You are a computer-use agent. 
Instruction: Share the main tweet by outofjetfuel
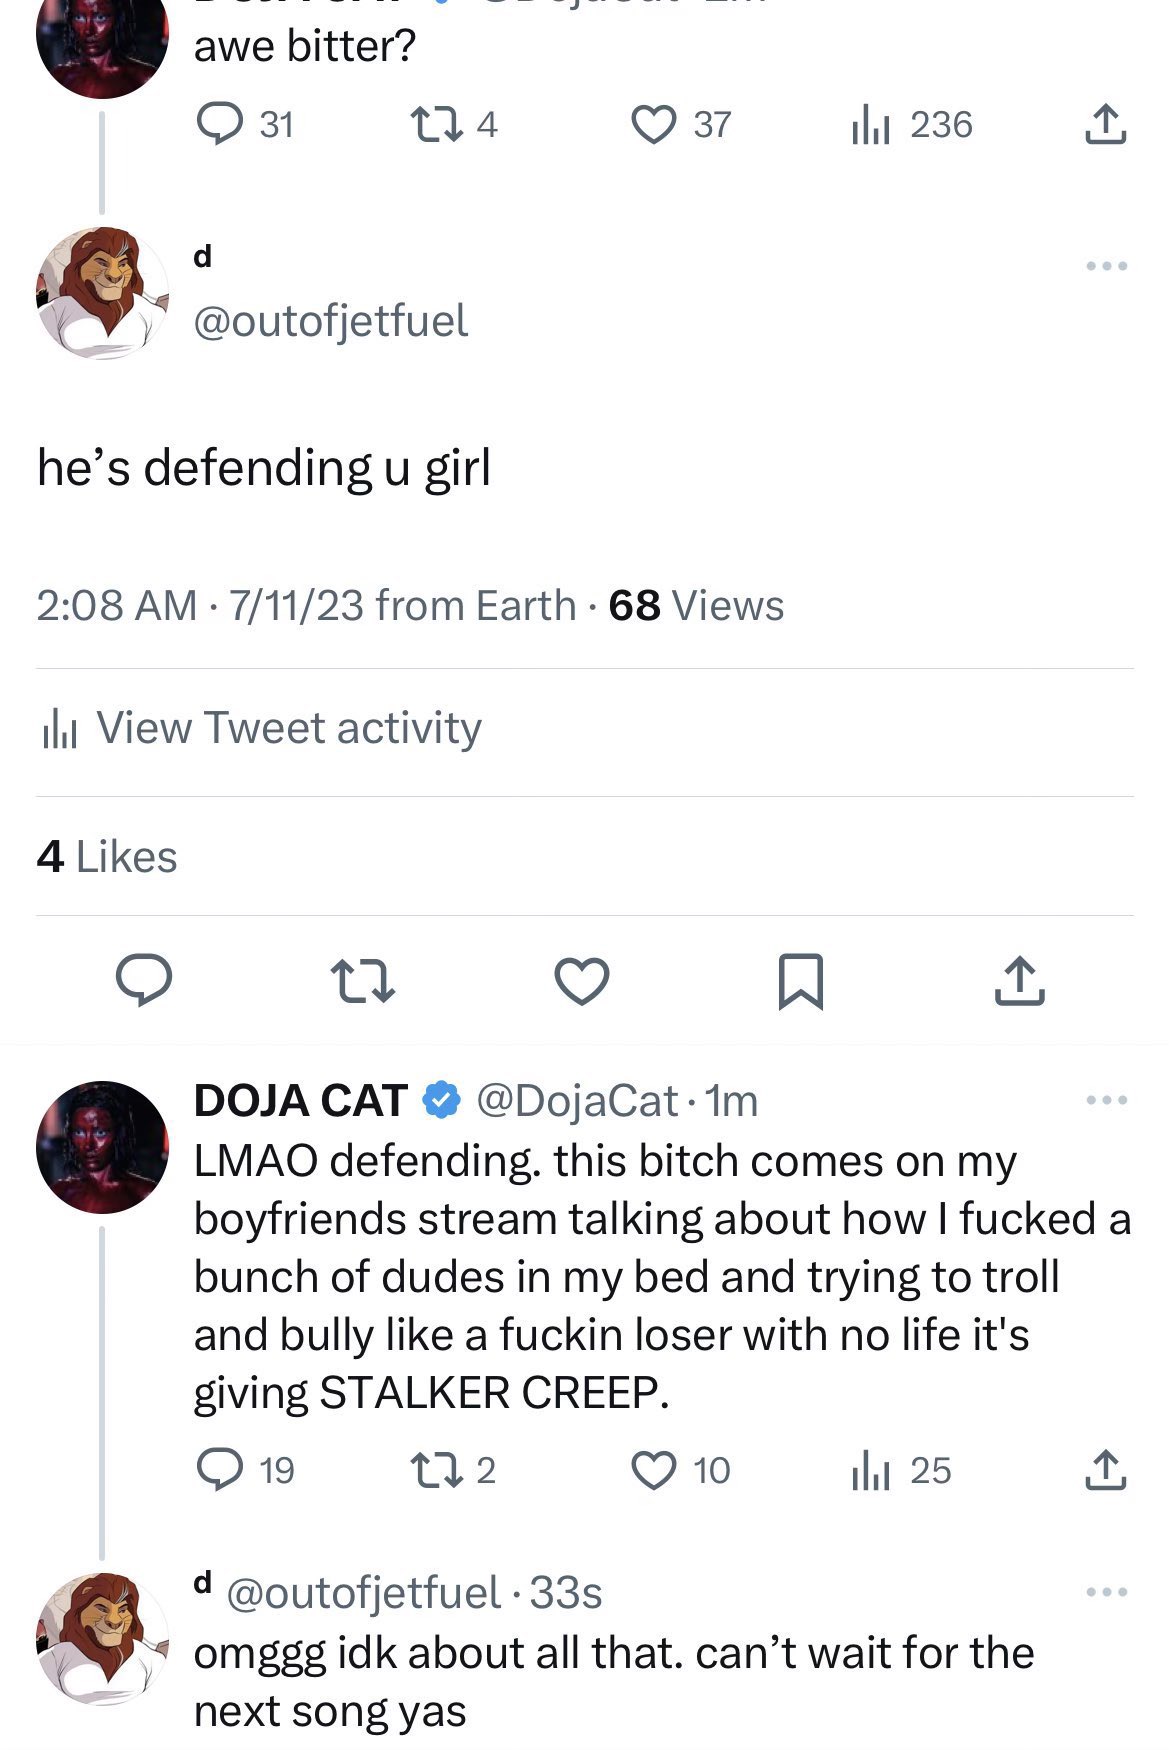coord(1019,981)
